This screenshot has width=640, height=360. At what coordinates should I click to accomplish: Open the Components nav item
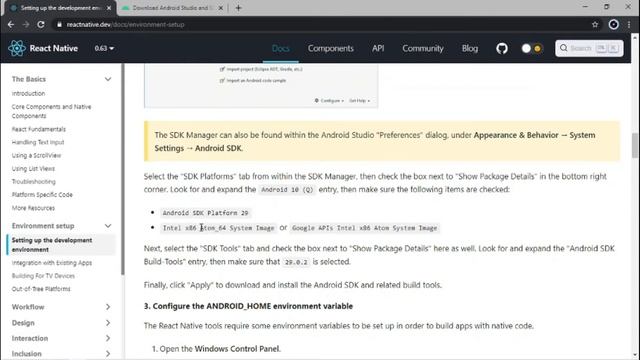331,48
